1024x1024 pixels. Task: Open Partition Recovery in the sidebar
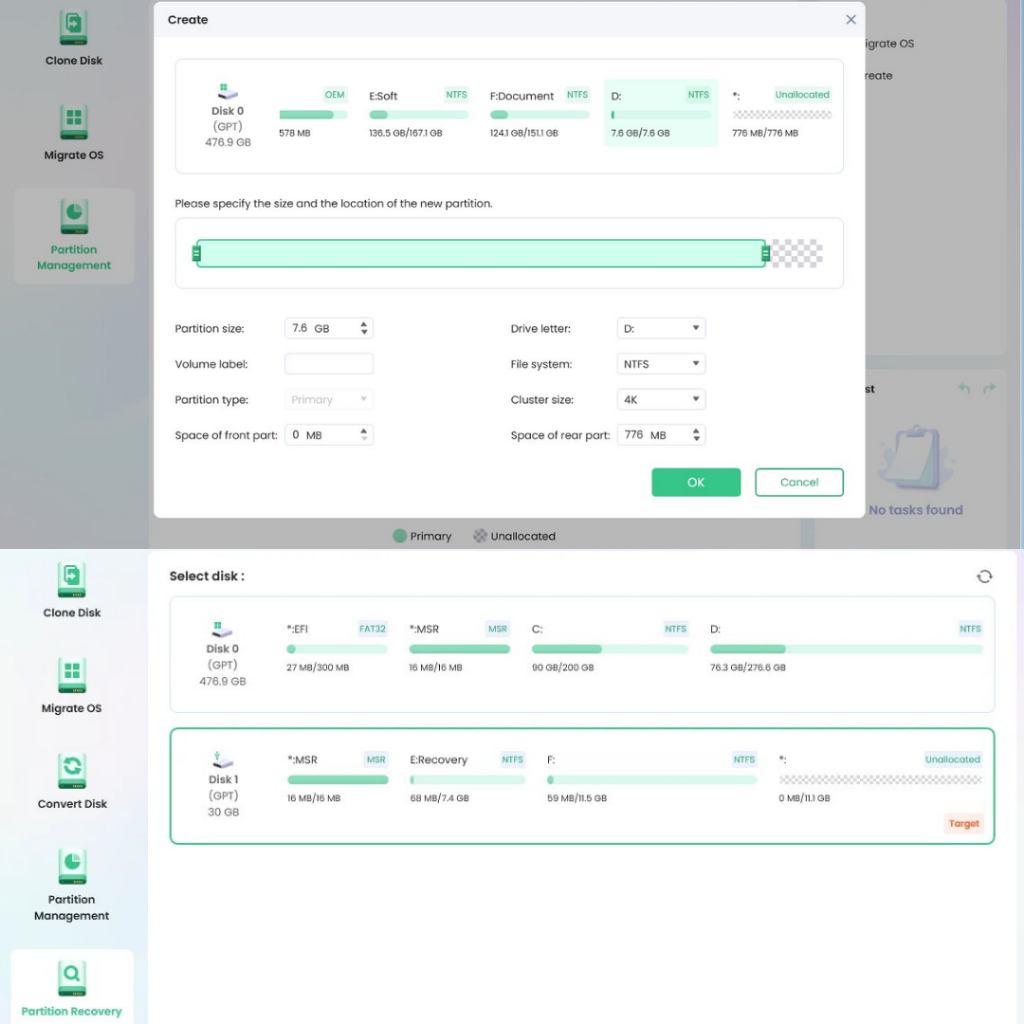[x=72, y=975]
